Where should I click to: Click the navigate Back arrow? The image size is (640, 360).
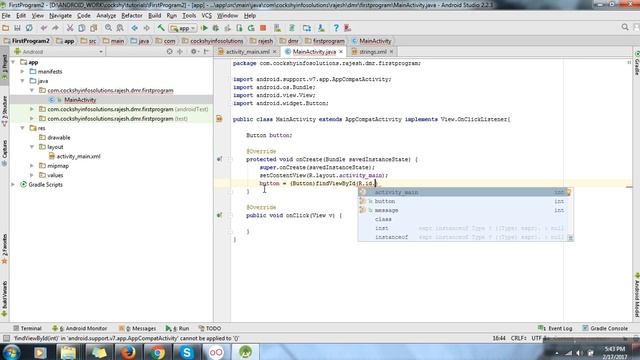click(134, 28)
